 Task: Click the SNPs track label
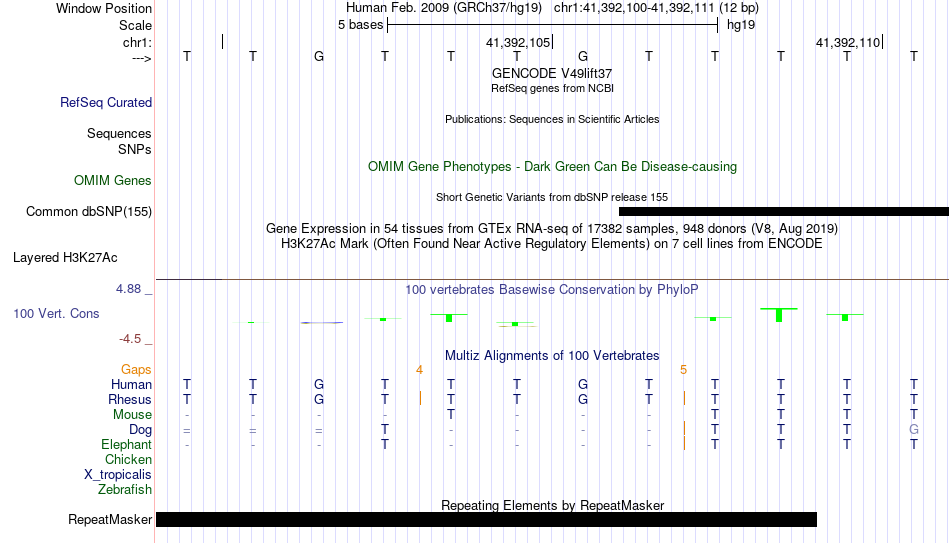pos(135,149)
